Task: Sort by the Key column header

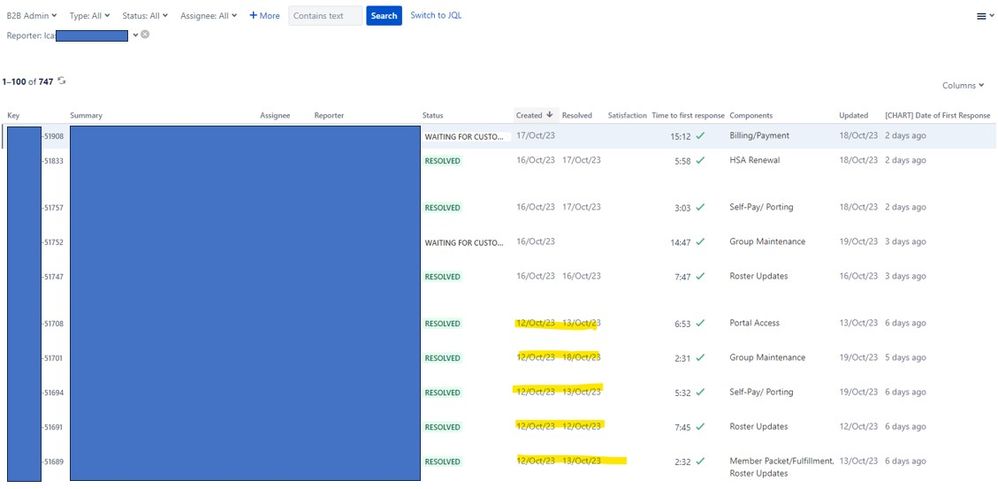Action: click(13, 115)
